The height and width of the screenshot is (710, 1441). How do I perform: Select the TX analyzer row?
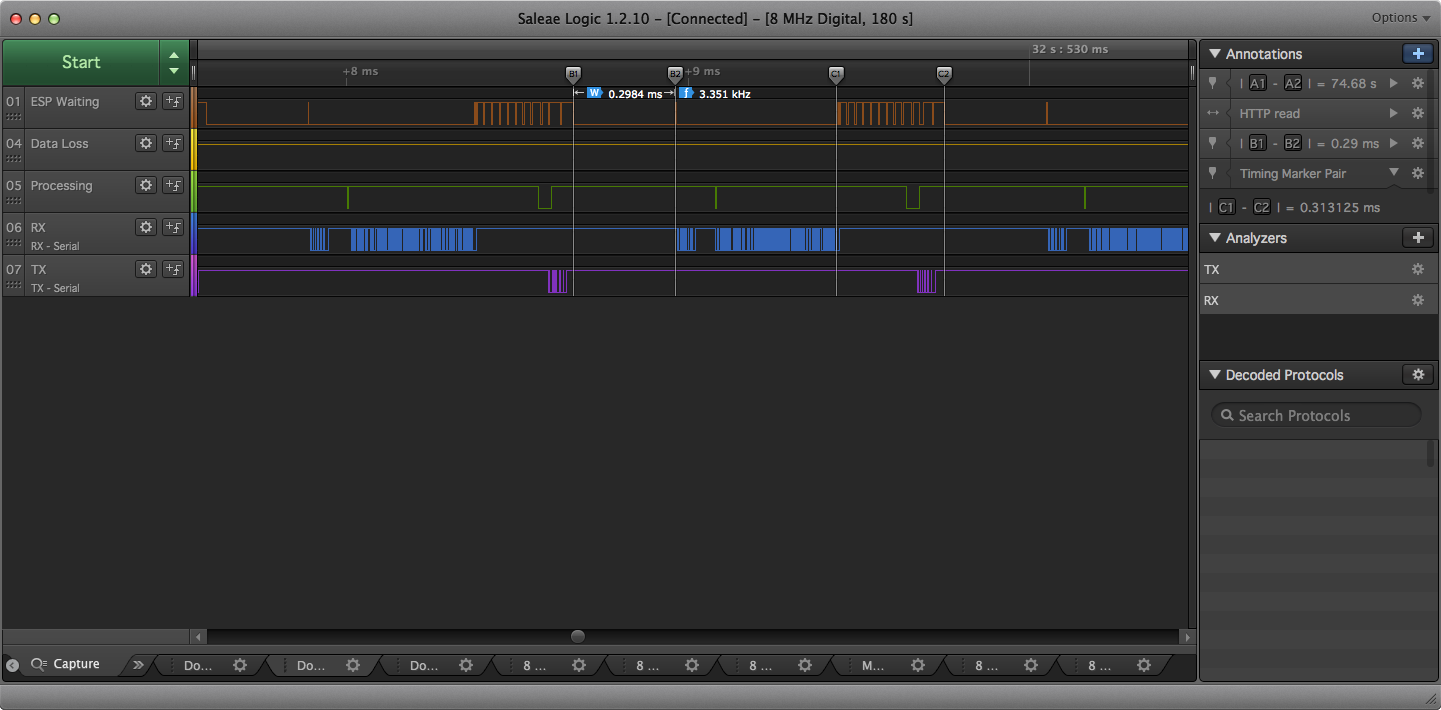click(1318, 270)
